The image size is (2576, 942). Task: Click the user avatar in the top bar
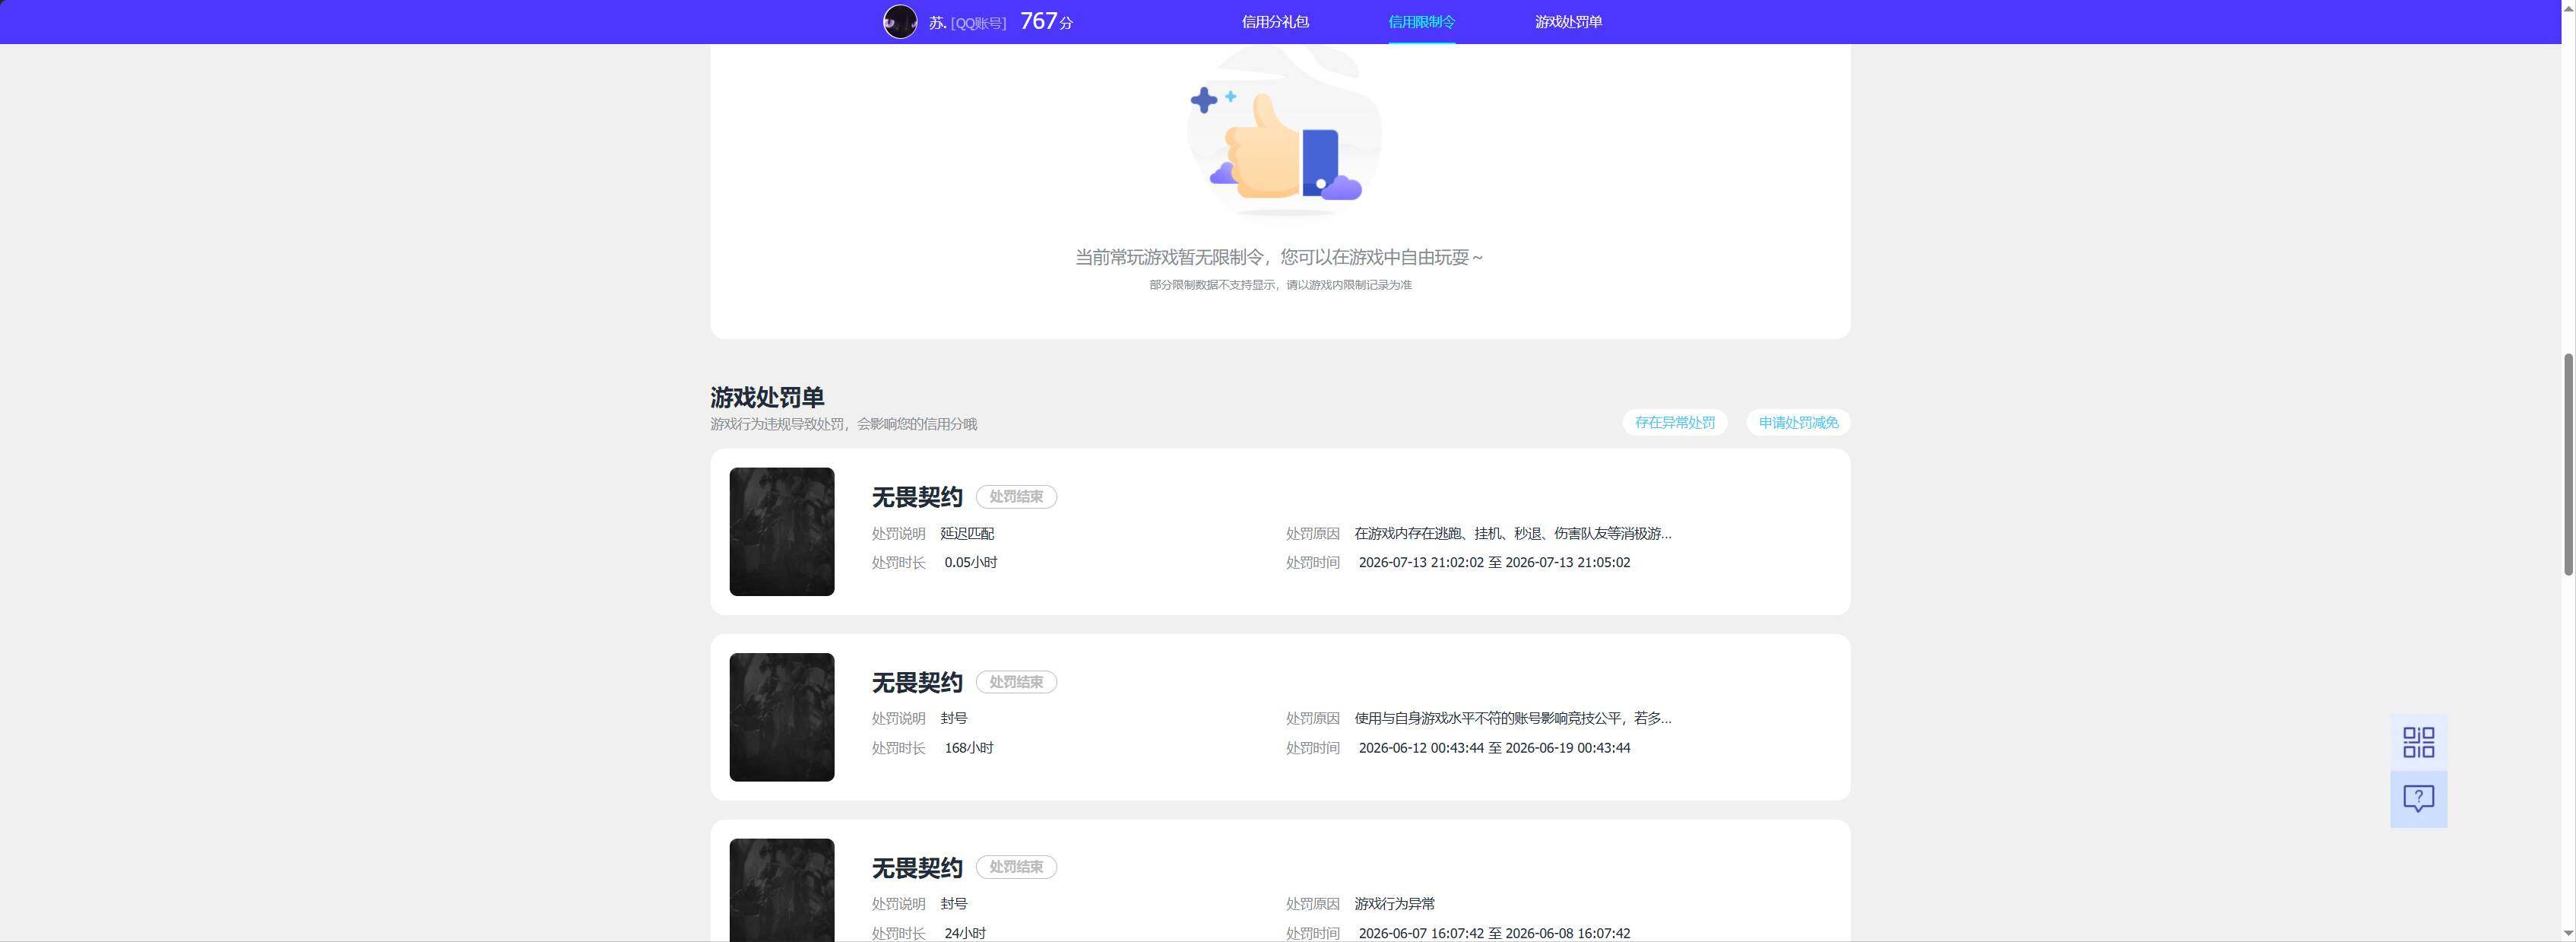(900, 22)
